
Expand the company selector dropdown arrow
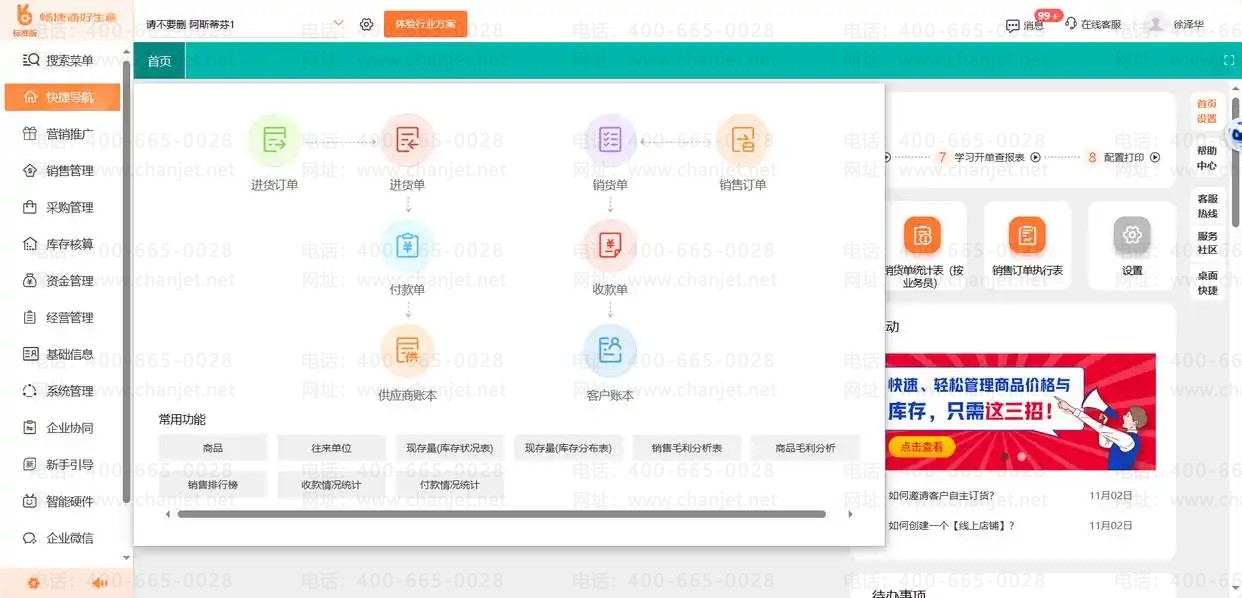pyautogui.click(x=338, y=23)
